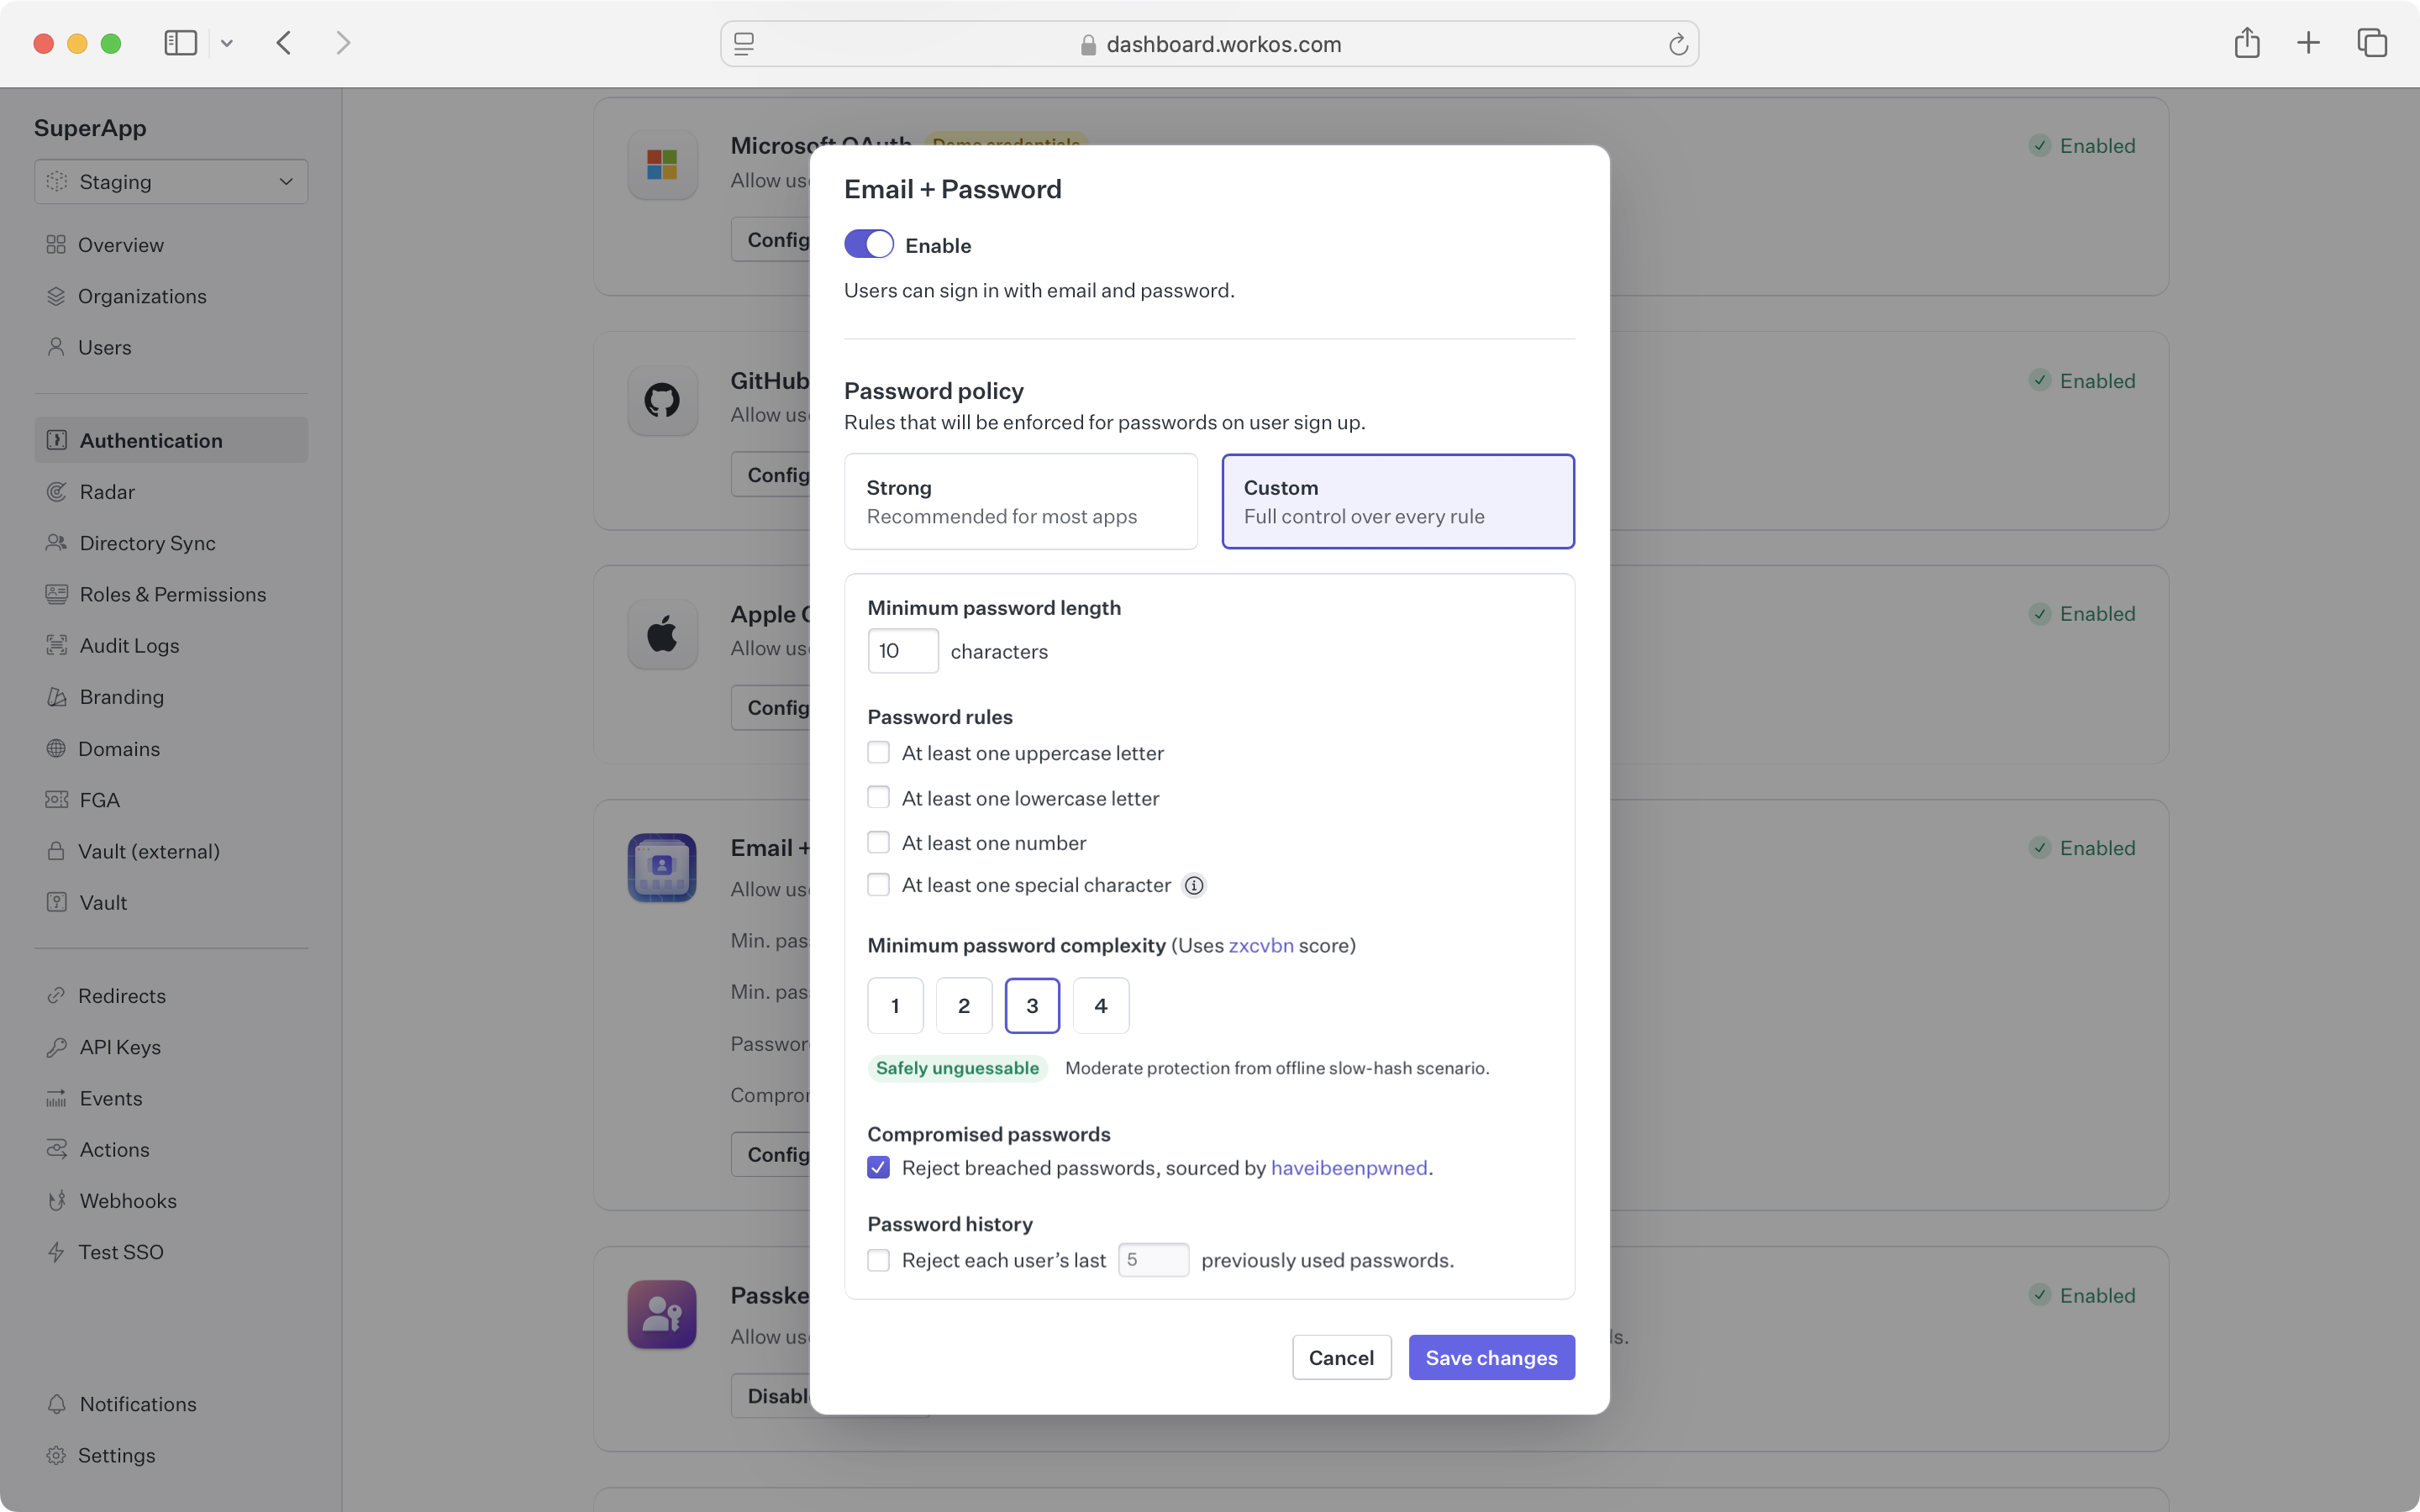
Task: Navigate to the Authentication tab
Action: [150, 440]
